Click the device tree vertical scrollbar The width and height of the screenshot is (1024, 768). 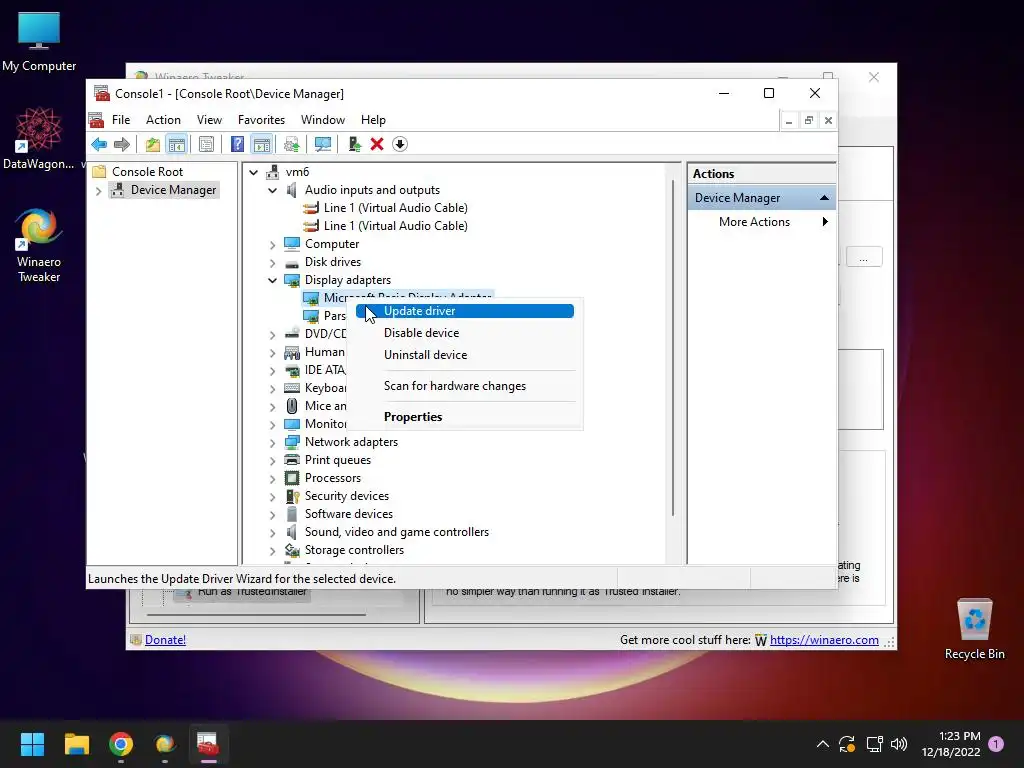tap(673, 347)
